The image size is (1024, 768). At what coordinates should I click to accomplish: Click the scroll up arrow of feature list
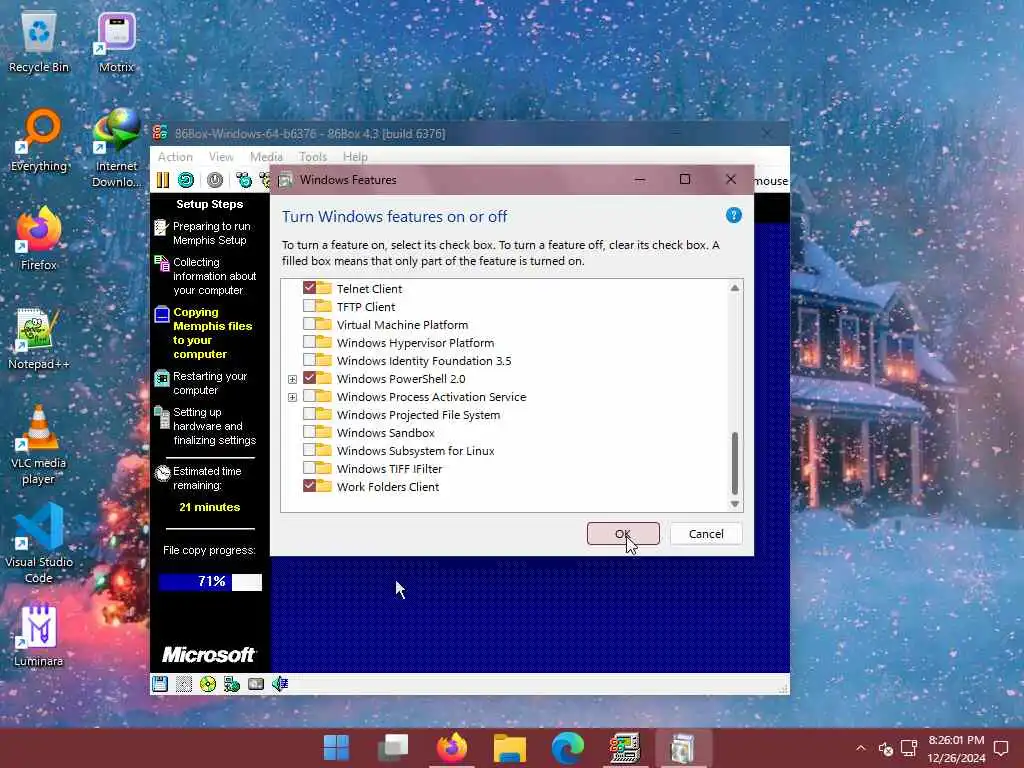click(x=735, y=288)
